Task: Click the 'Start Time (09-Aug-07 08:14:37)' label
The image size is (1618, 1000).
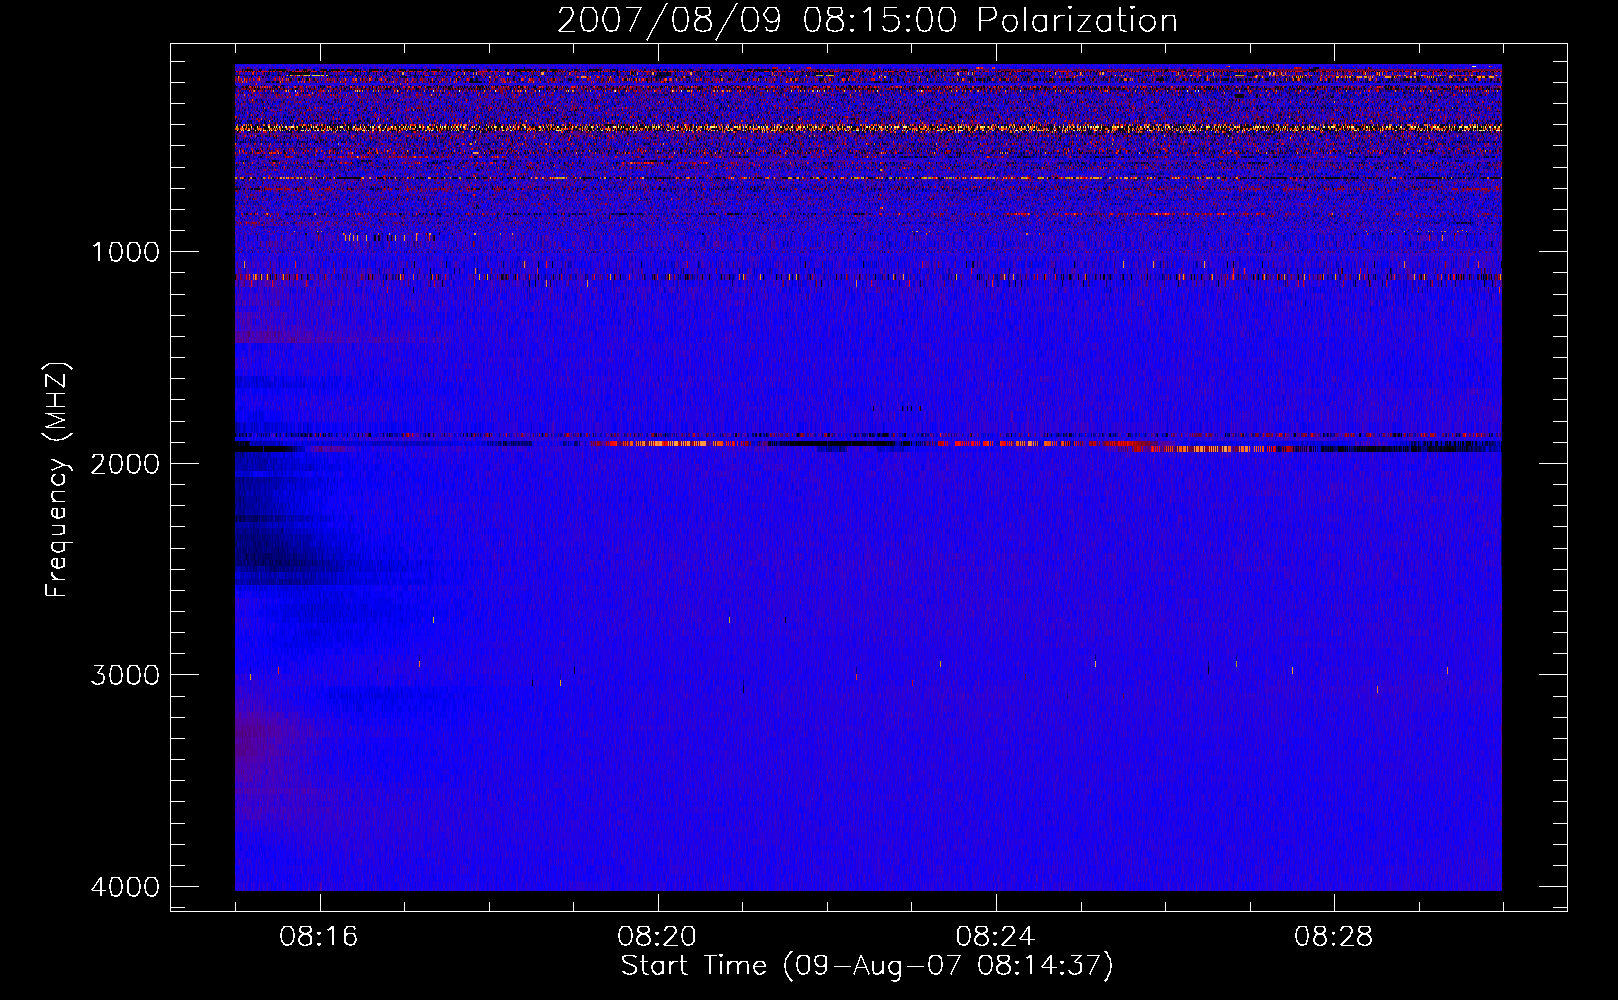Action: (867, 966)
